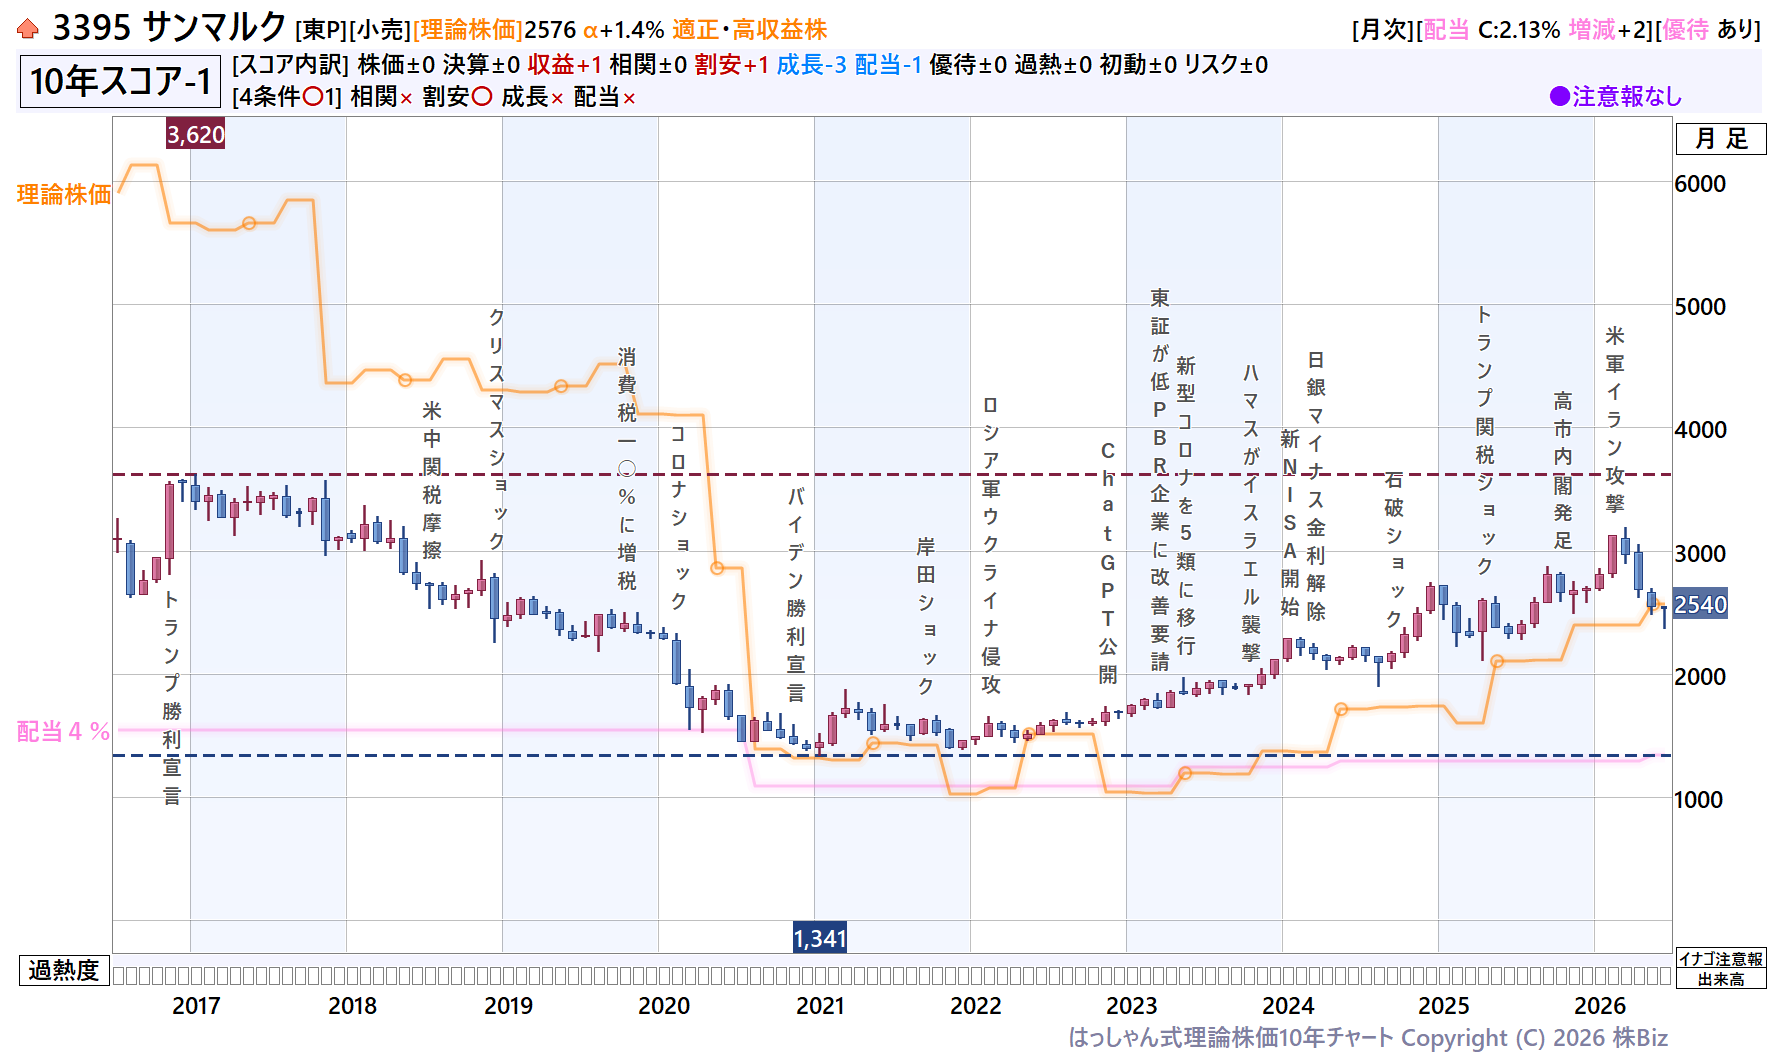
Task: Click the 米軍イラン攻撃 event label
Action: (1615, 419)
